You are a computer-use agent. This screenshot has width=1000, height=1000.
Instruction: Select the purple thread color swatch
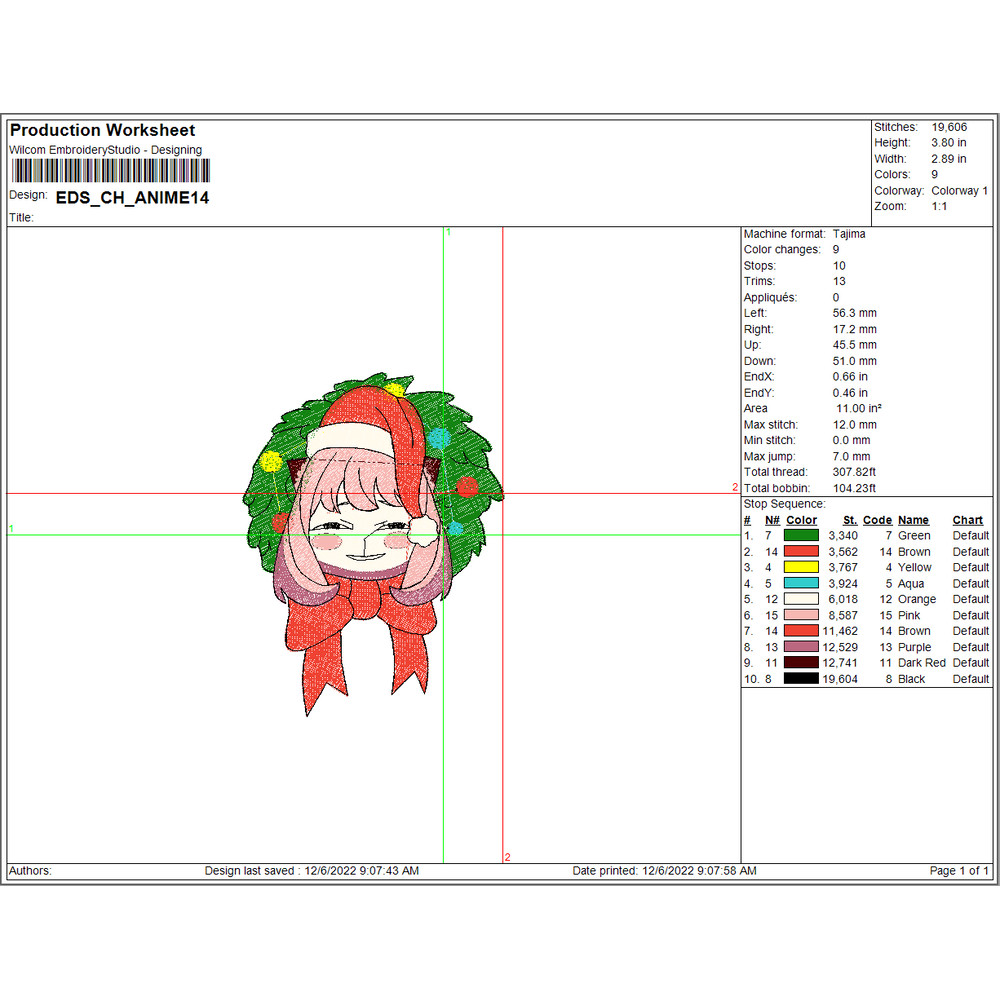(x=801, y=647)
